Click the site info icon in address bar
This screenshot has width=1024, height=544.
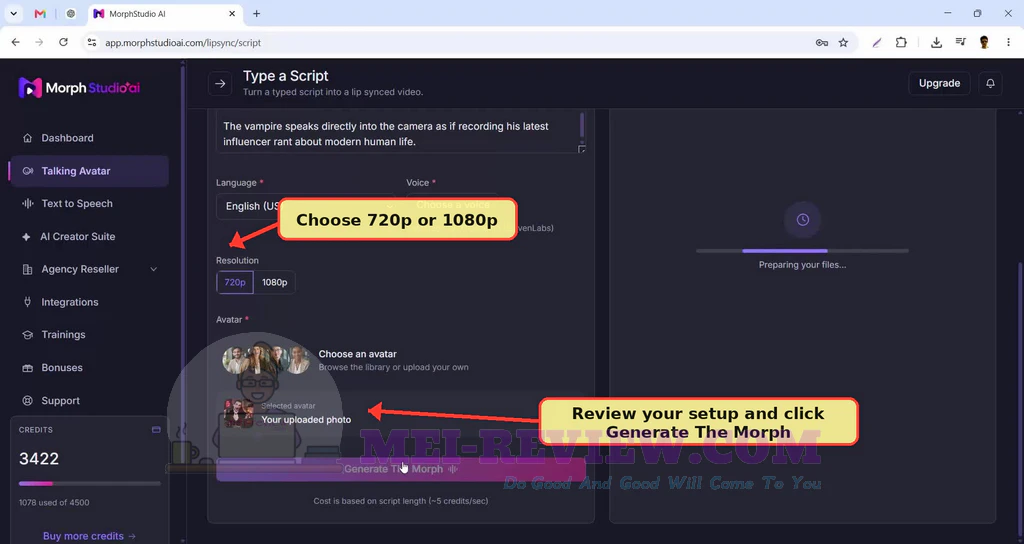pos(92,42)
